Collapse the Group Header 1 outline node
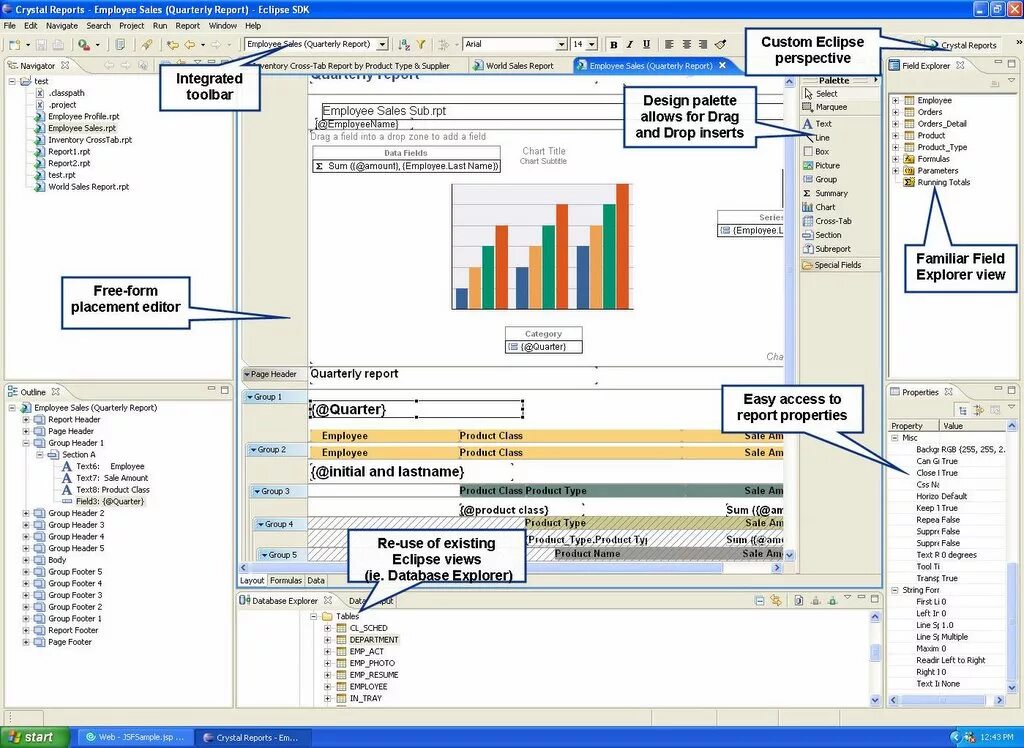The height and width of the screenshot is (748, 1024). [26, 443]
